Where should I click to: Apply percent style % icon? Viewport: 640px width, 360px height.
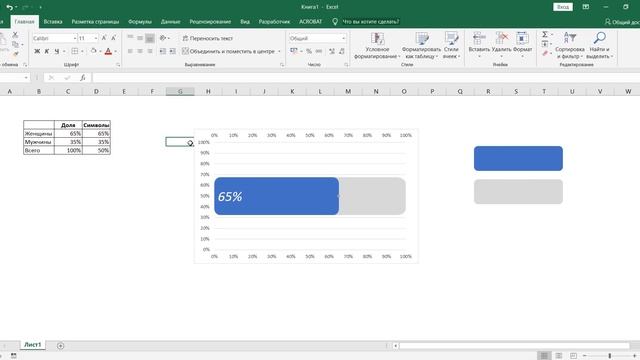pos(309,51)
